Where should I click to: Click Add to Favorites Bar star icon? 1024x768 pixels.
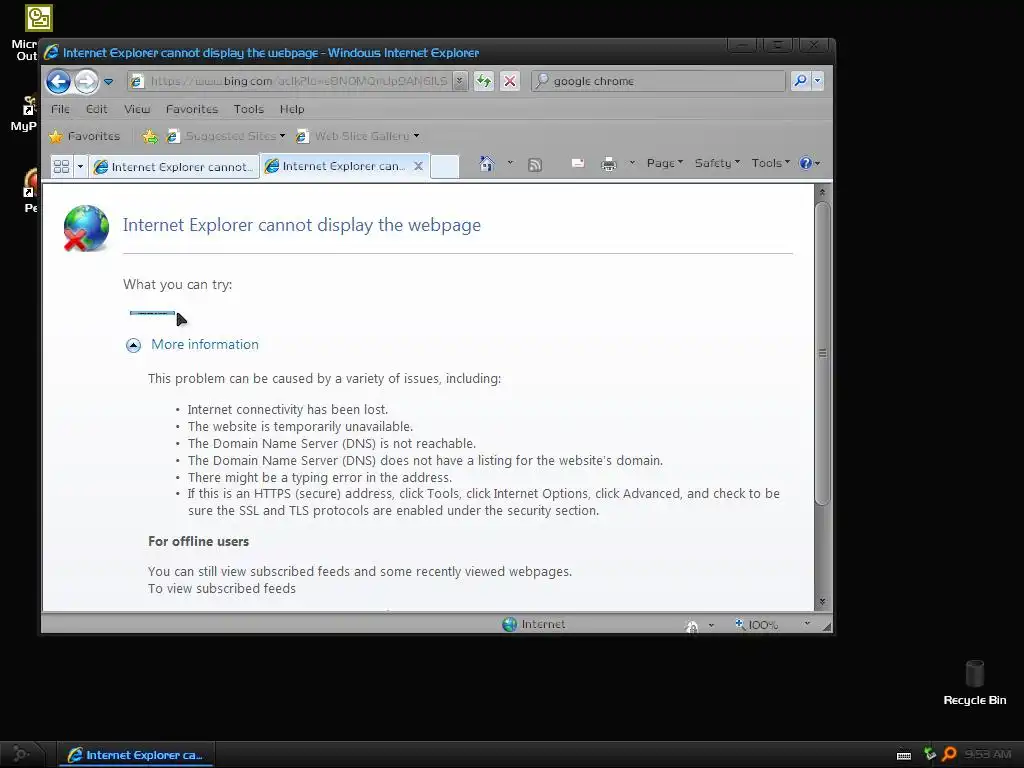pos(150,136)
